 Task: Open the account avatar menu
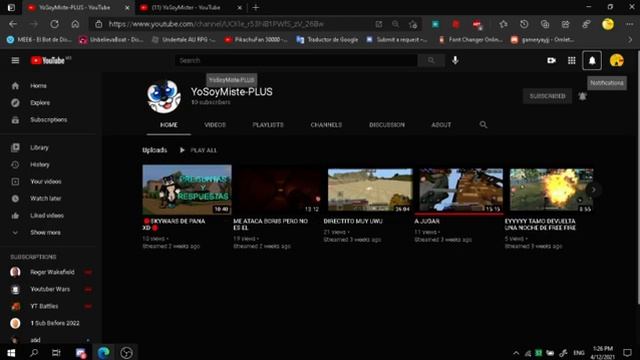tap(616, 60)
